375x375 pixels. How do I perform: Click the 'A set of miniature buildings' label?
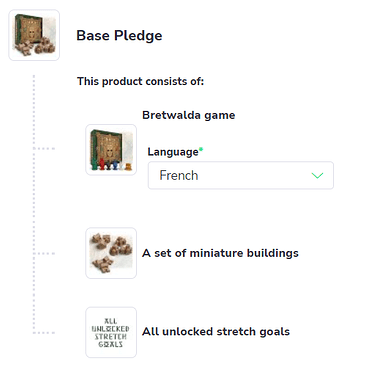[x=220, y=253]
